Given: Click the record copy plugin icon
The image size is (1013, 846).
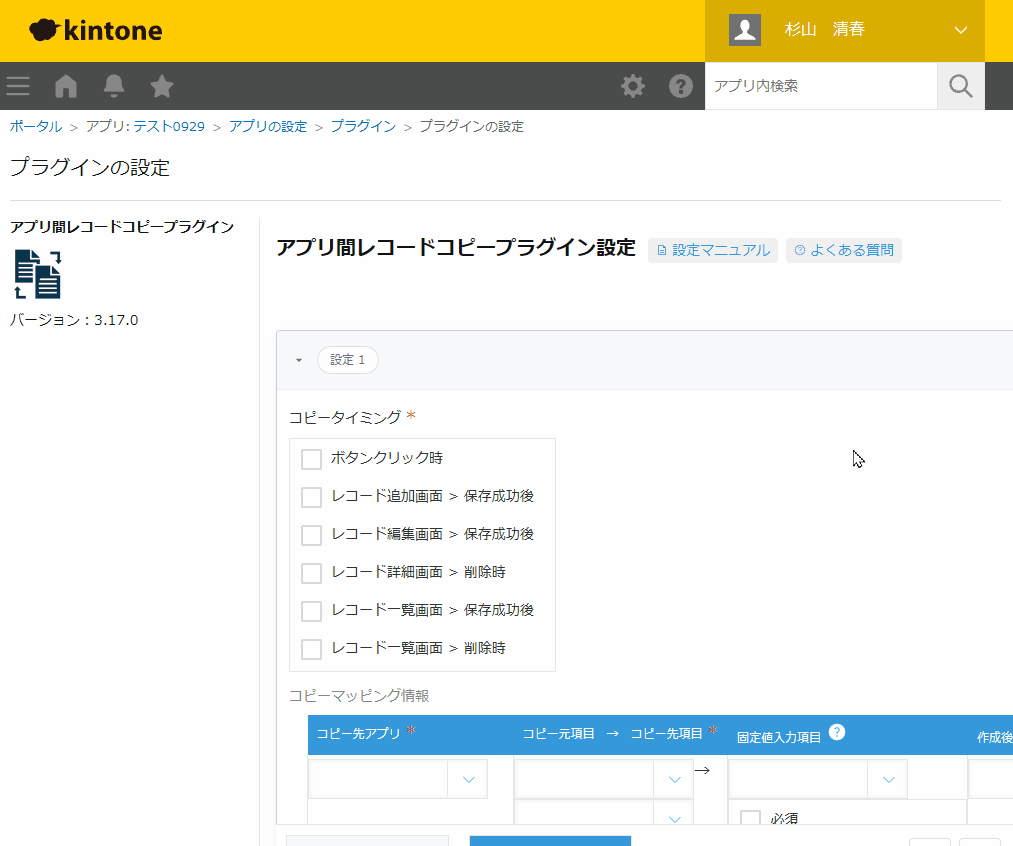Looking at the screenshot, I should [37, 274].
